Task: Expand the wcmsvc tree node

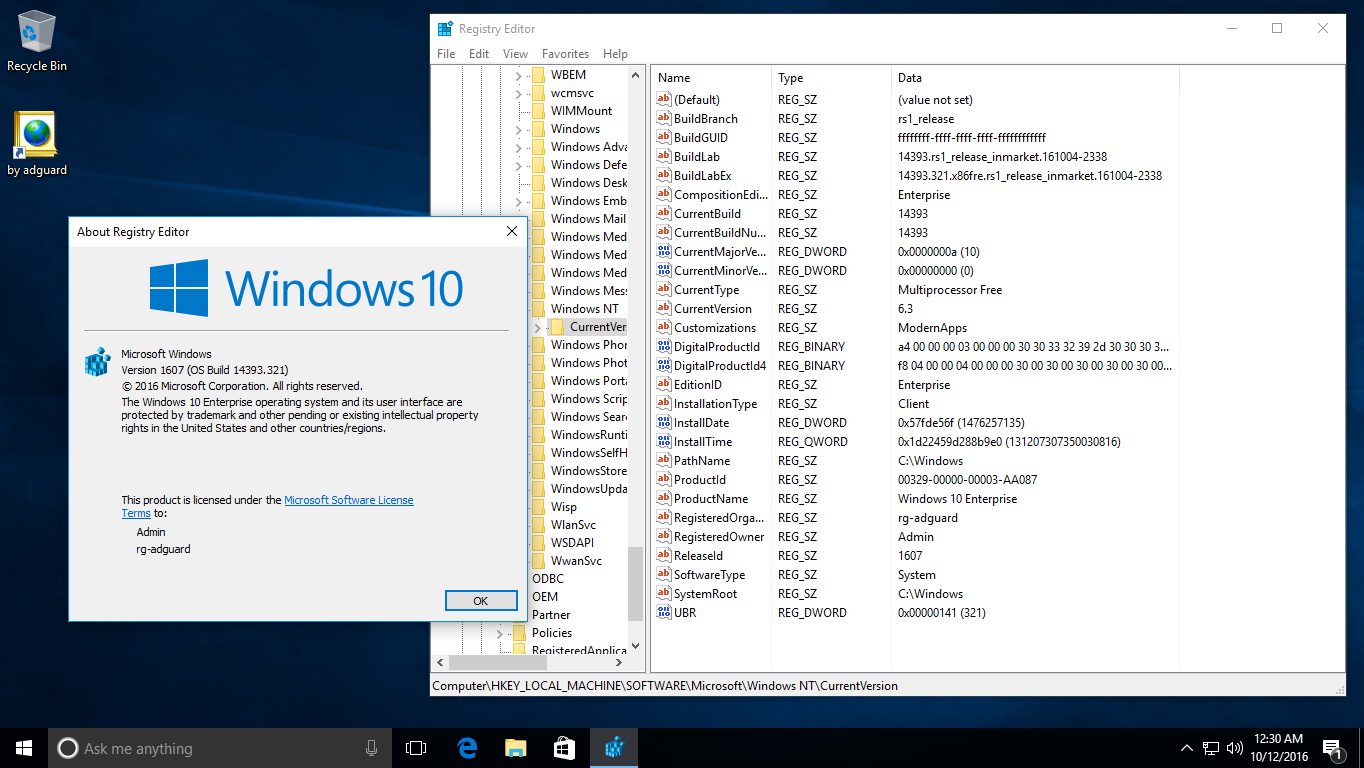Action: point(518,93)
